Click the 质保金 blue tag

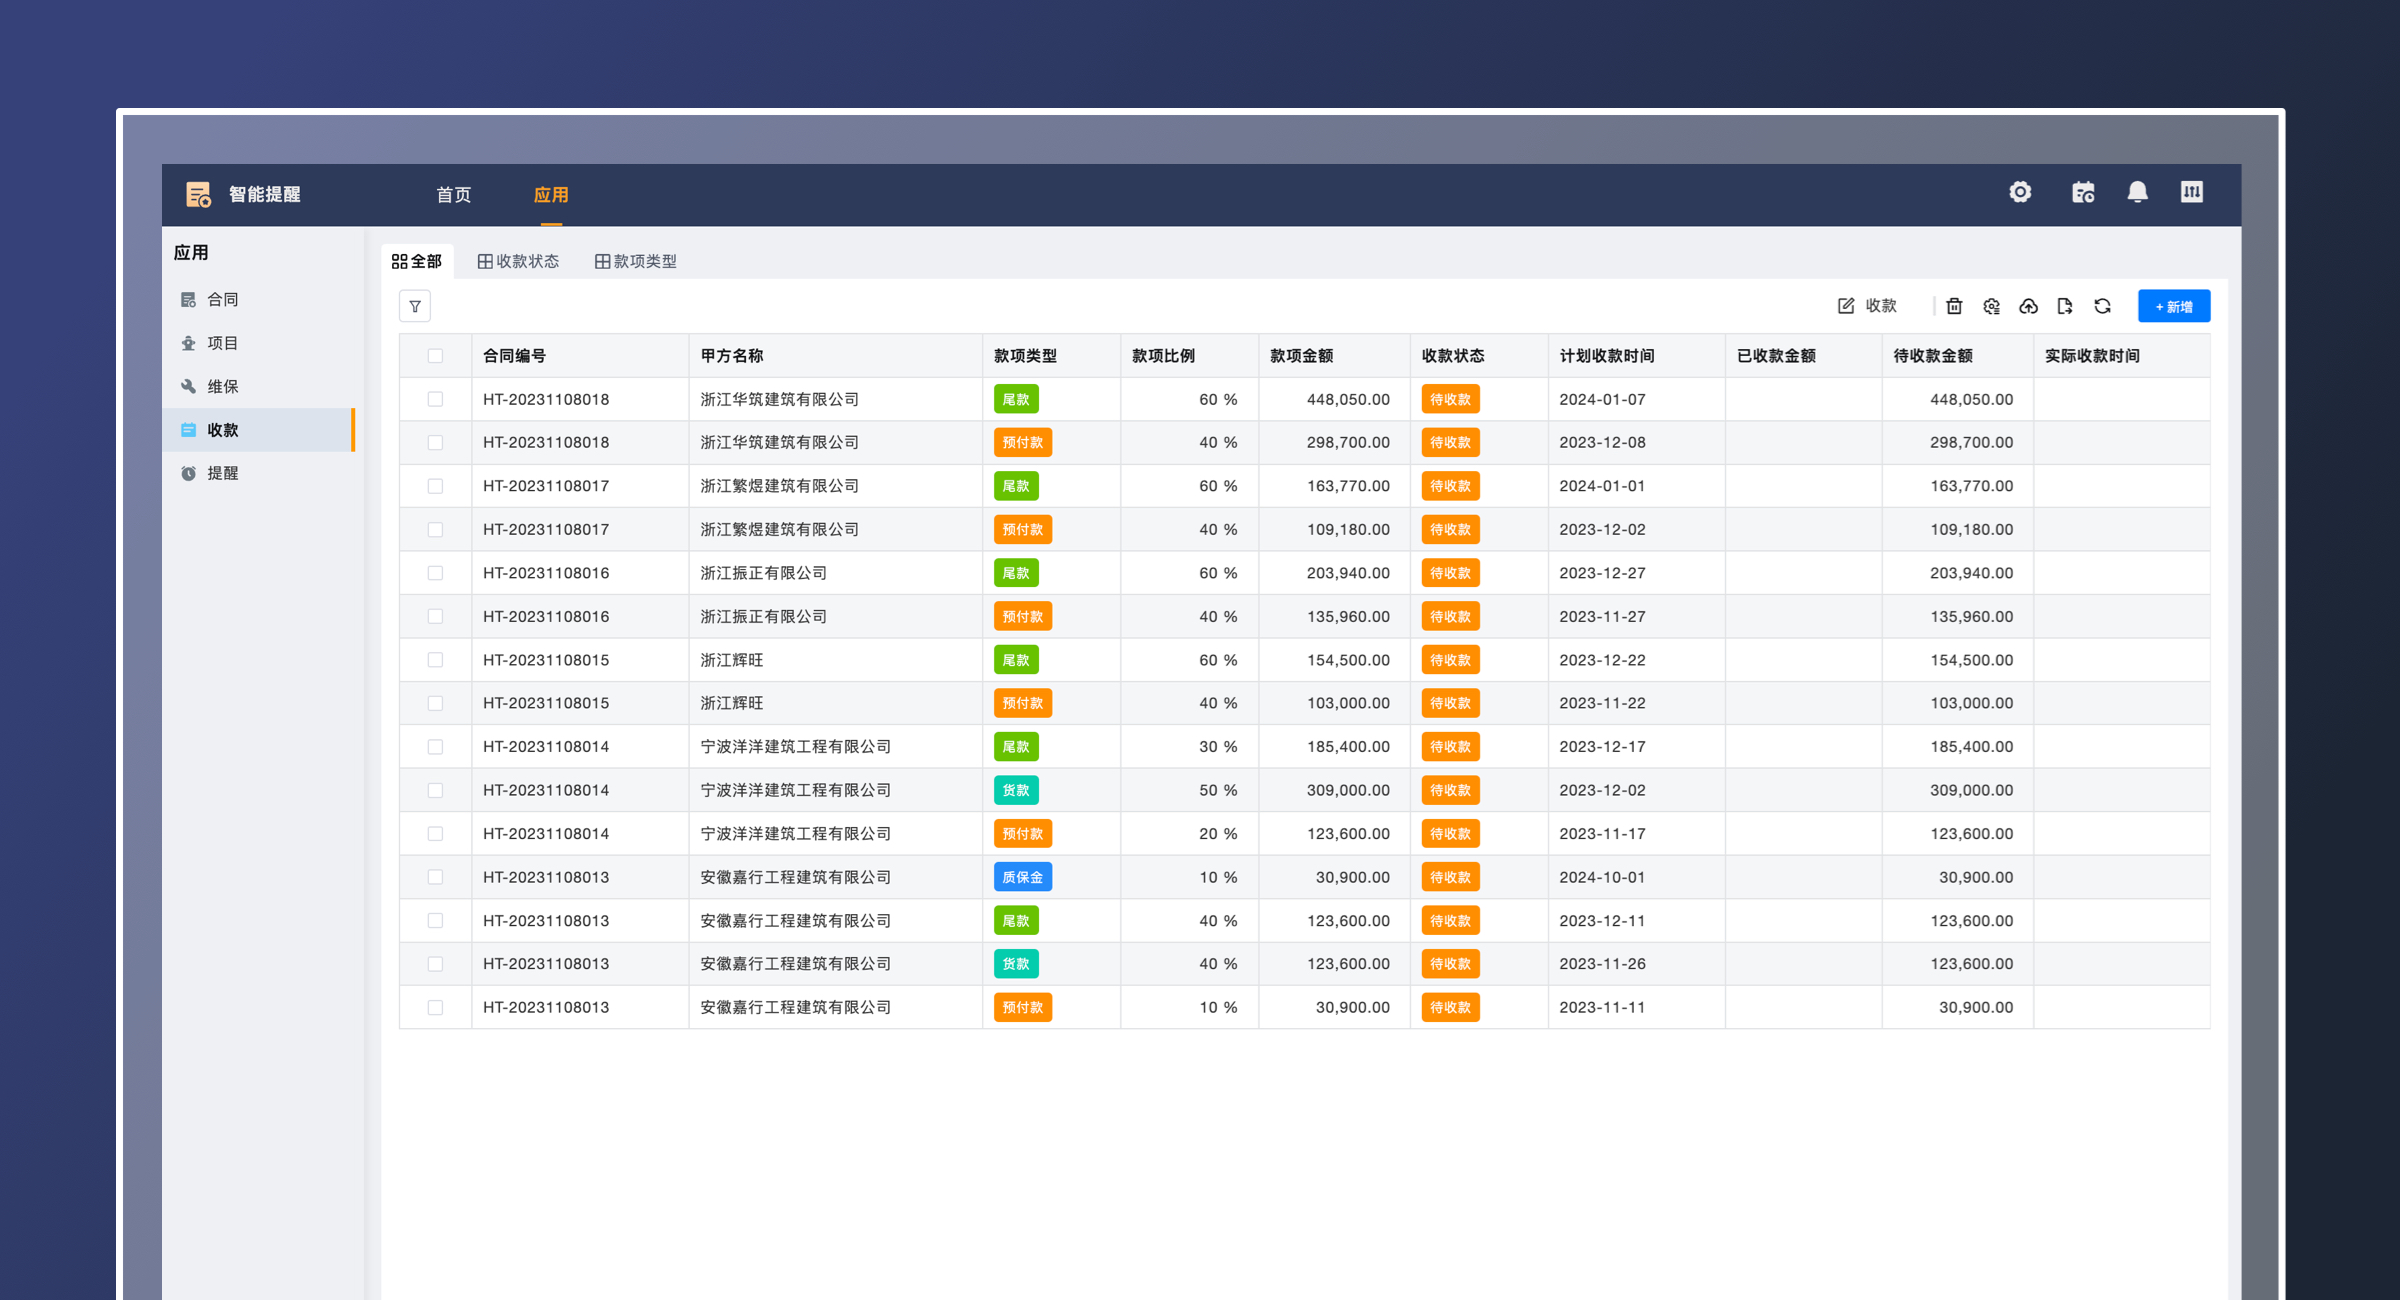(1022, 877)
